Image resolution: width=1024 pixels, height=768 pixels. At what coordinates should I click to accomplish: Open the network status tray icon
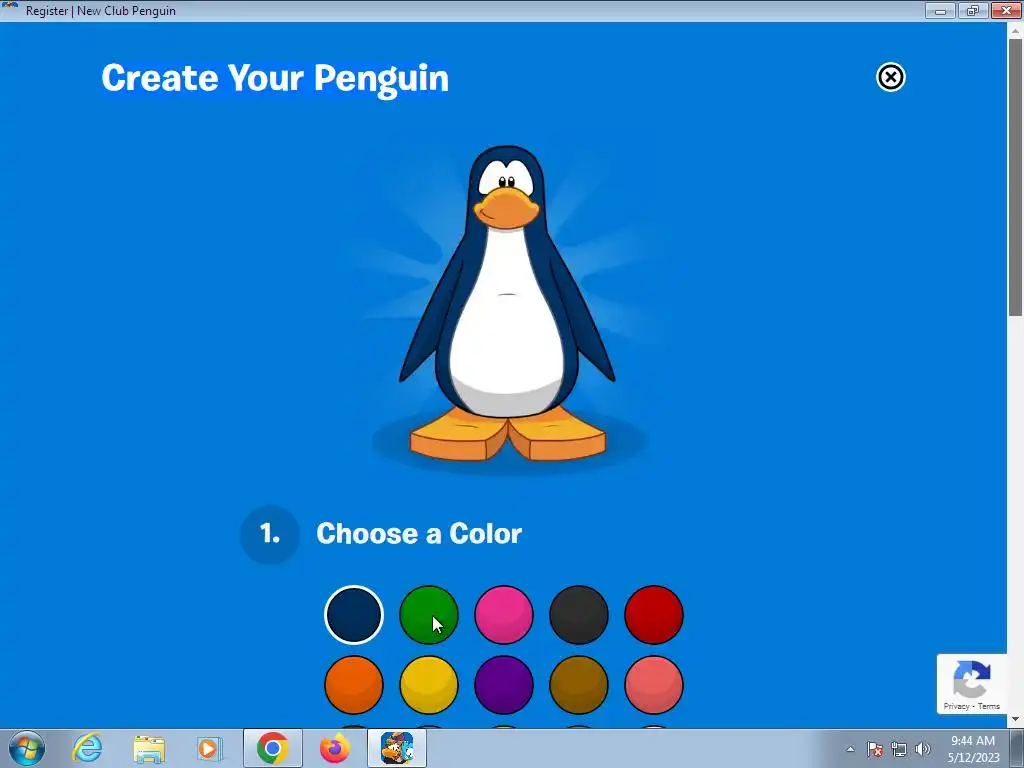pos(899,749)
